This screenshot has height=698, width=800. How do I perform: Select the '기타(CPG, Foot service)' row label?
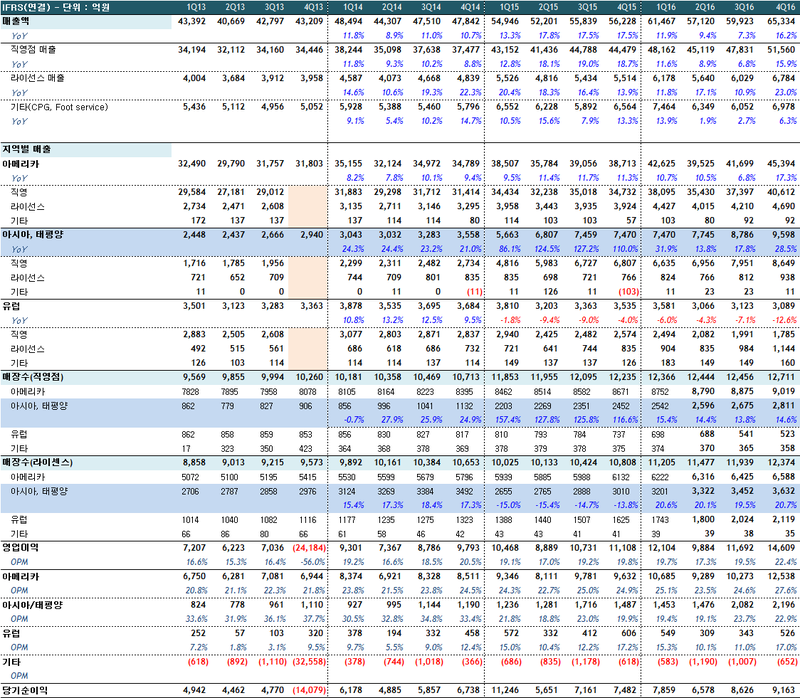pyautogui.click(x=59, y=107)
